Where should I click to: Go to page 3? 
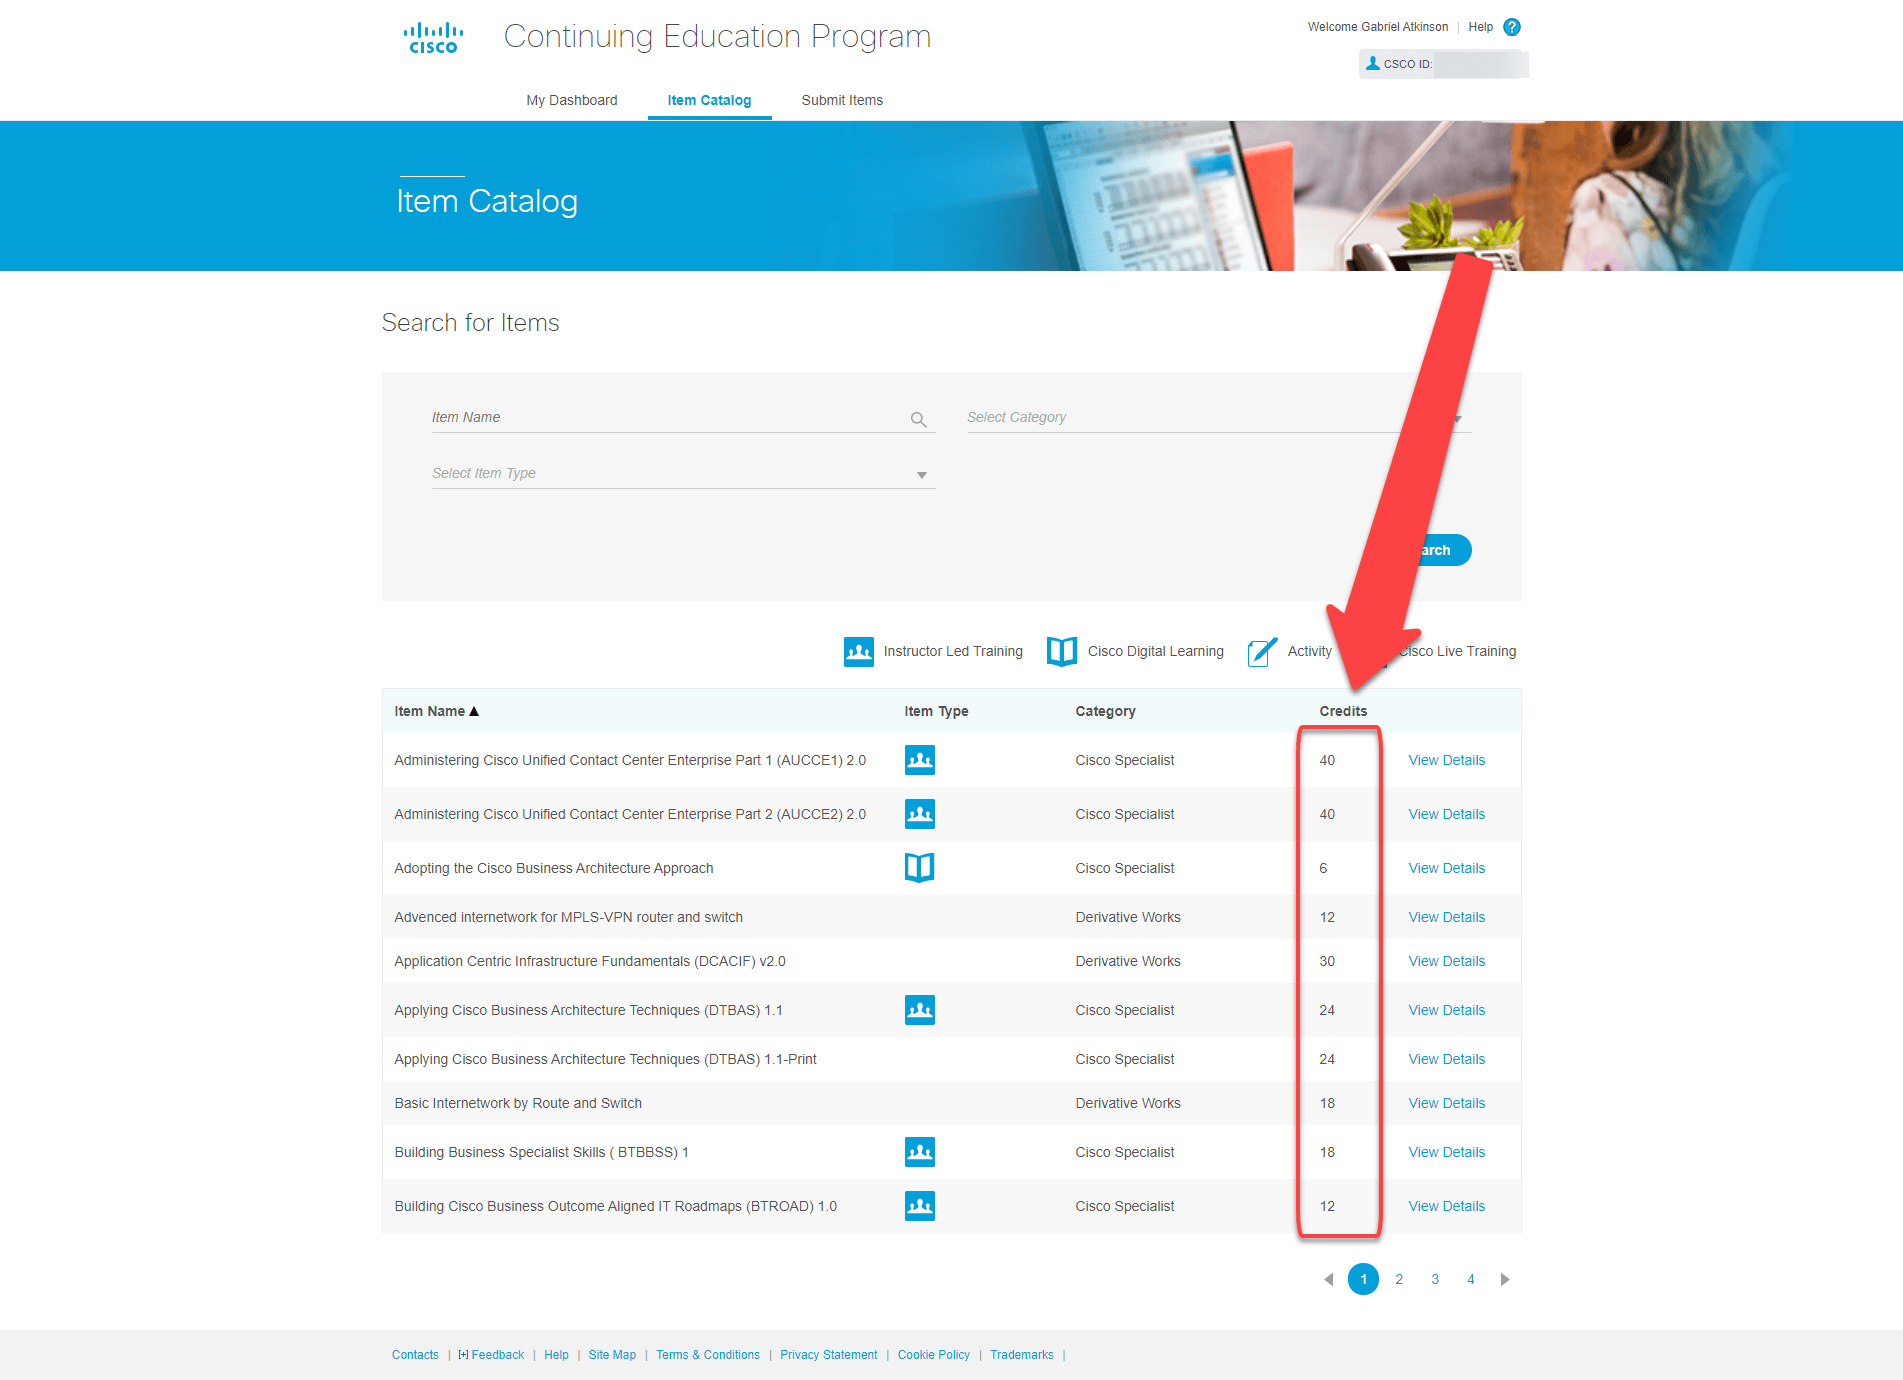point(1435,1279)
